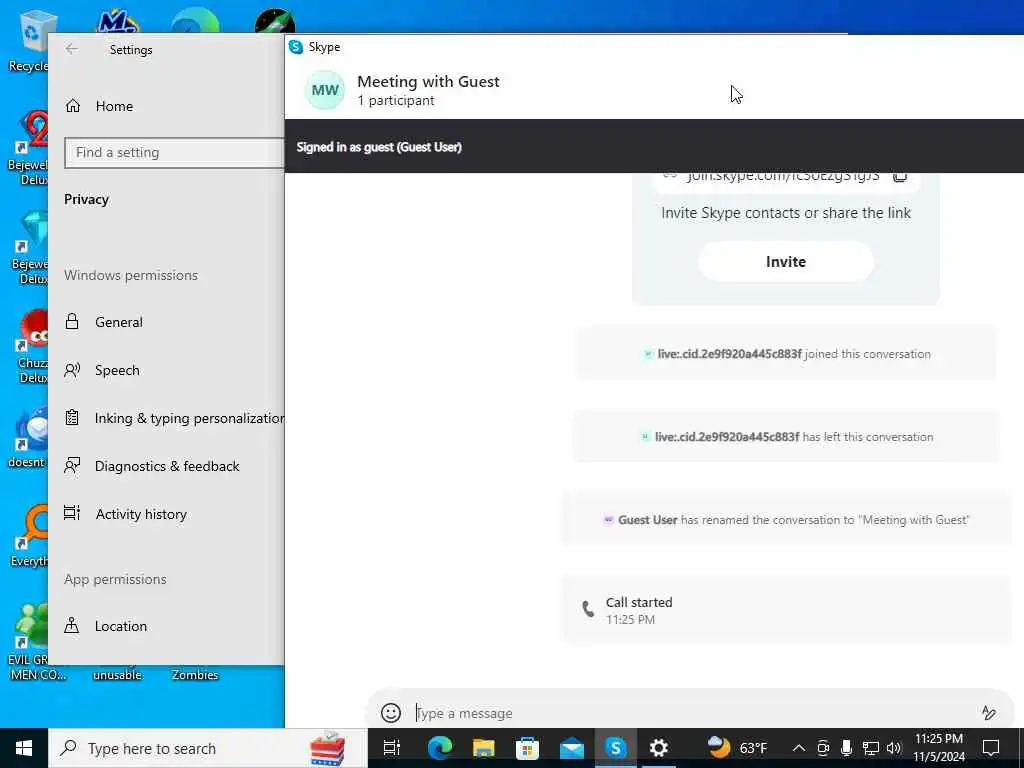Open the Recycle Bin desktop icon

click(x=27, y=40)
